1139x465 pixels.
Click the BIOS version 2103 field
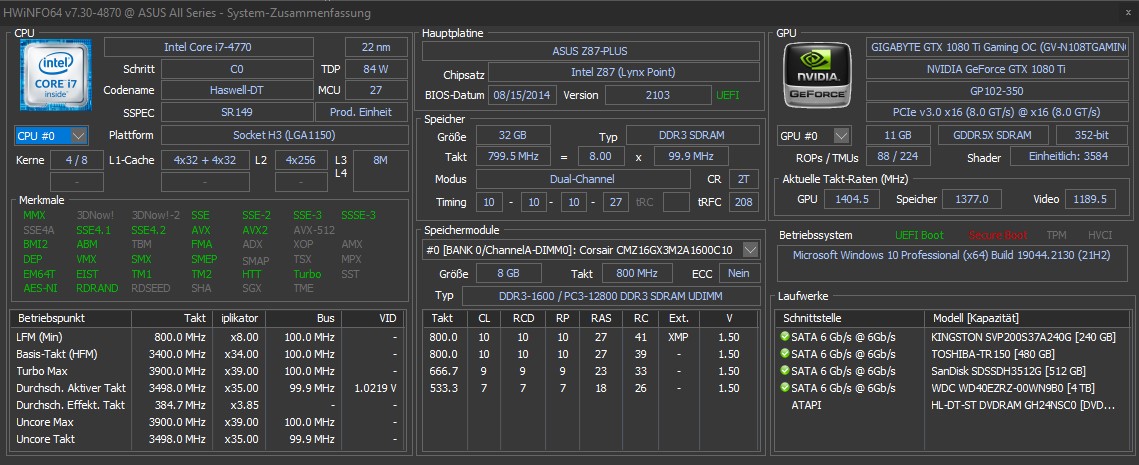tap(657, 95)
